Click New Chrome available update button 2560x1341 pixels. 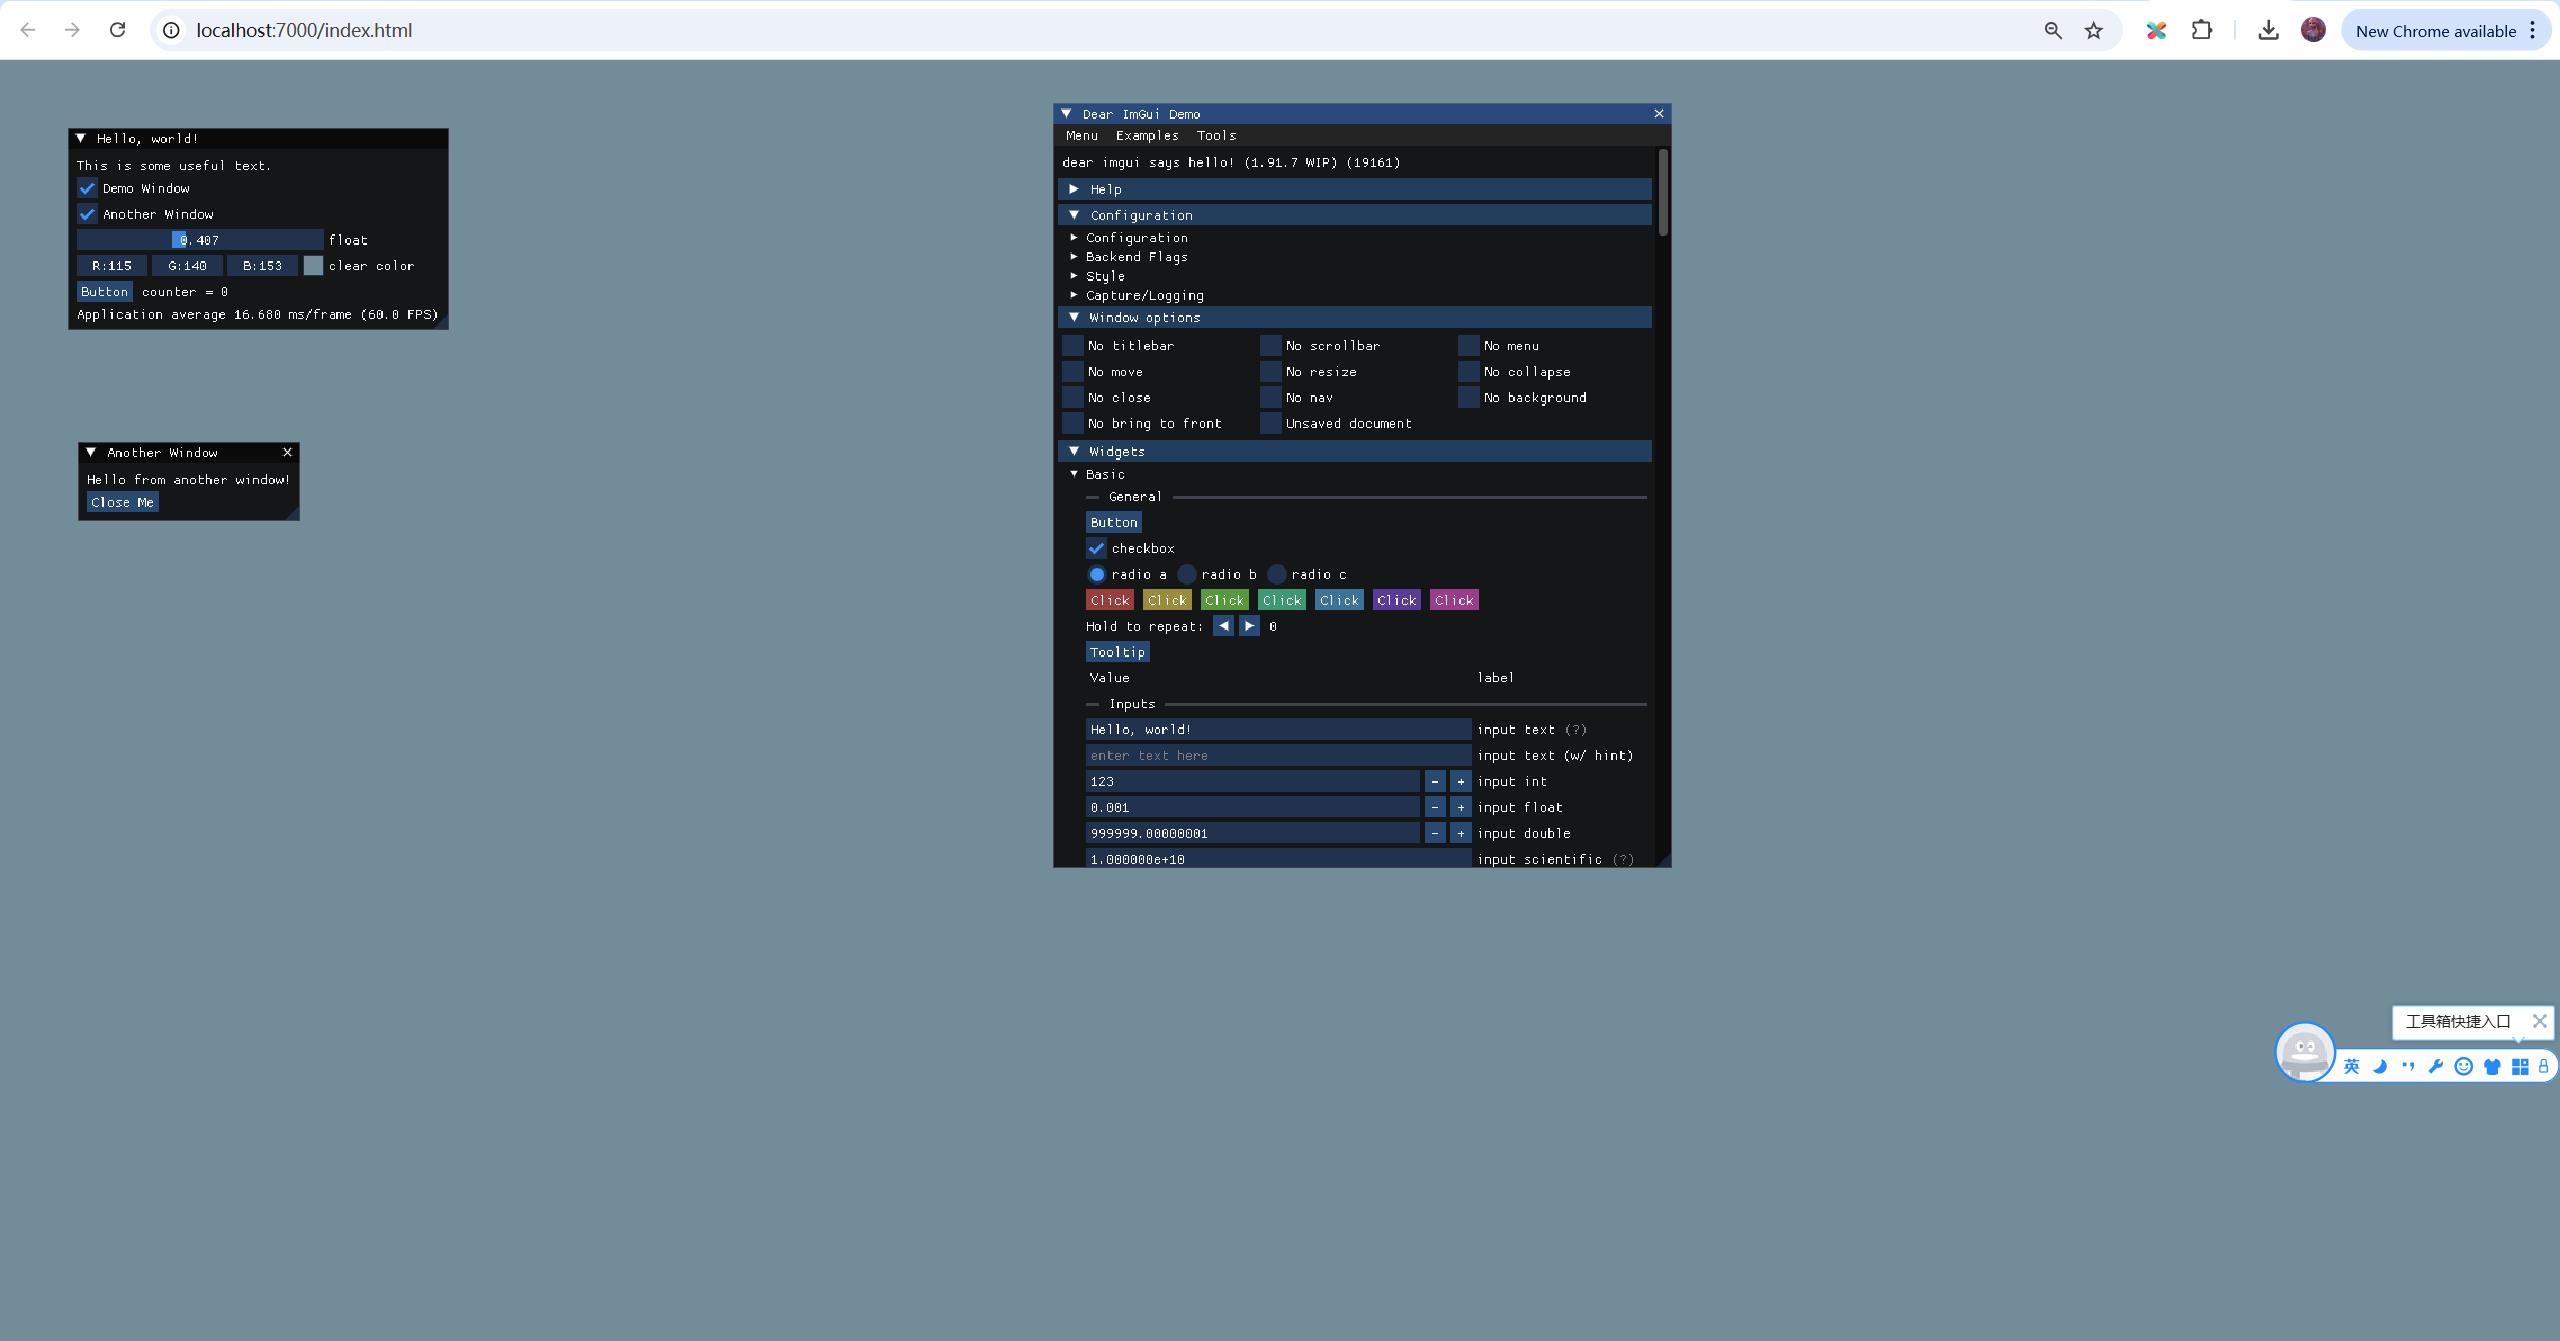(x=2435, y=30)
